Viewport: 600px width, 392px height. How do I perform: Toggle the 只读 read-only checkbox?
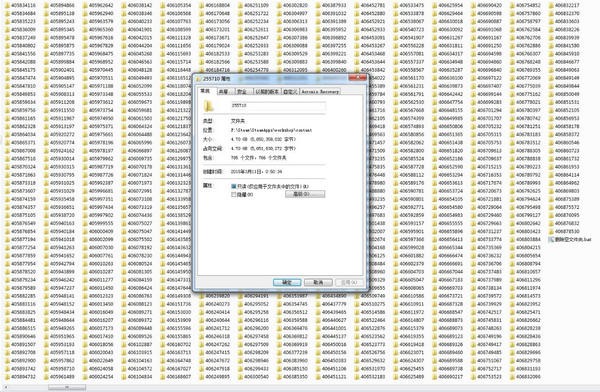(233, 186)
